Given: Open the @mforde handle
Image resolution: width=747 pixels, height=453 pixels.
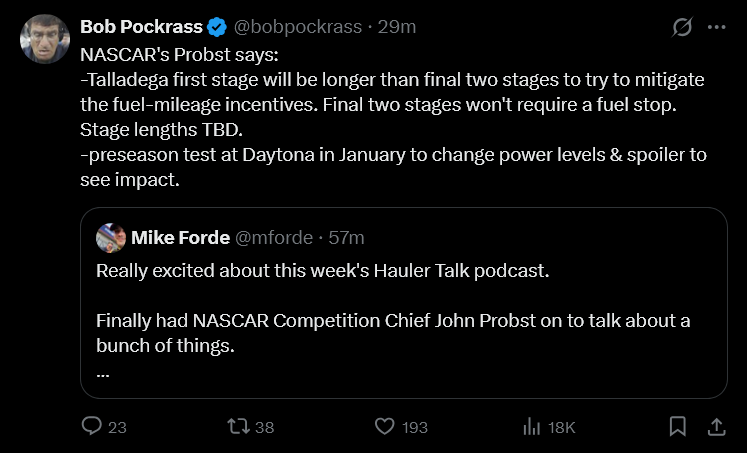Looking at the screenshot, I should pyautogui.click(x=272, y=237).
